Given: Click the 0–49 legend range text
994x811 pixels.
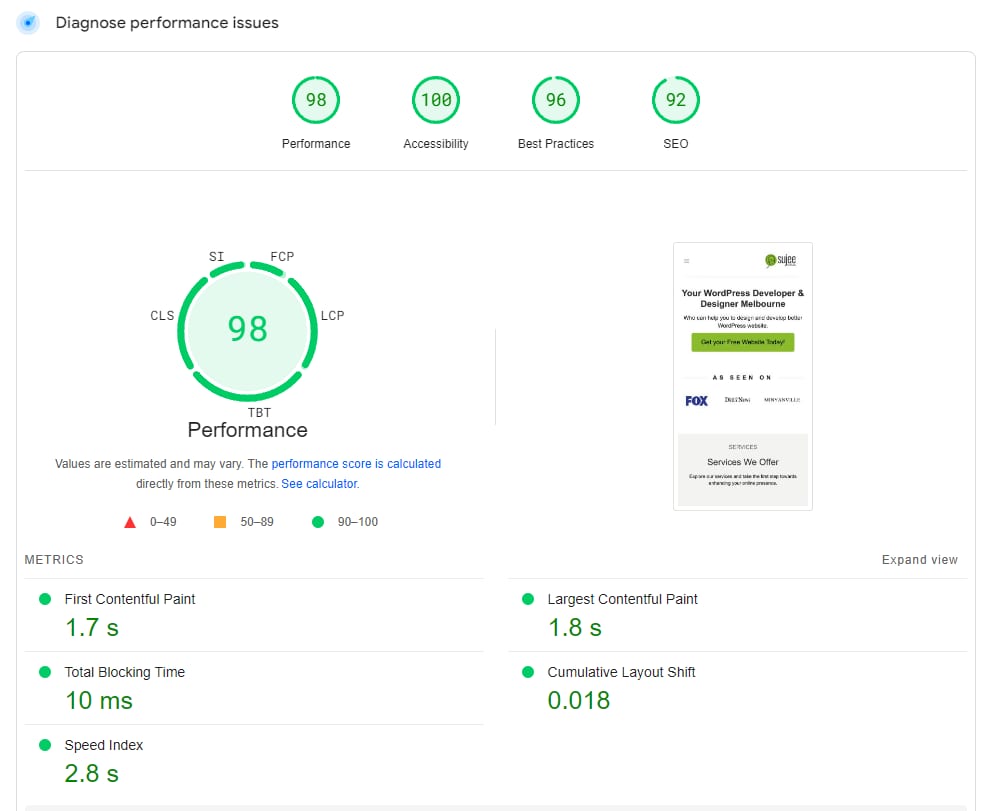Looking at the screenshot, I should (x=163, y=522).
